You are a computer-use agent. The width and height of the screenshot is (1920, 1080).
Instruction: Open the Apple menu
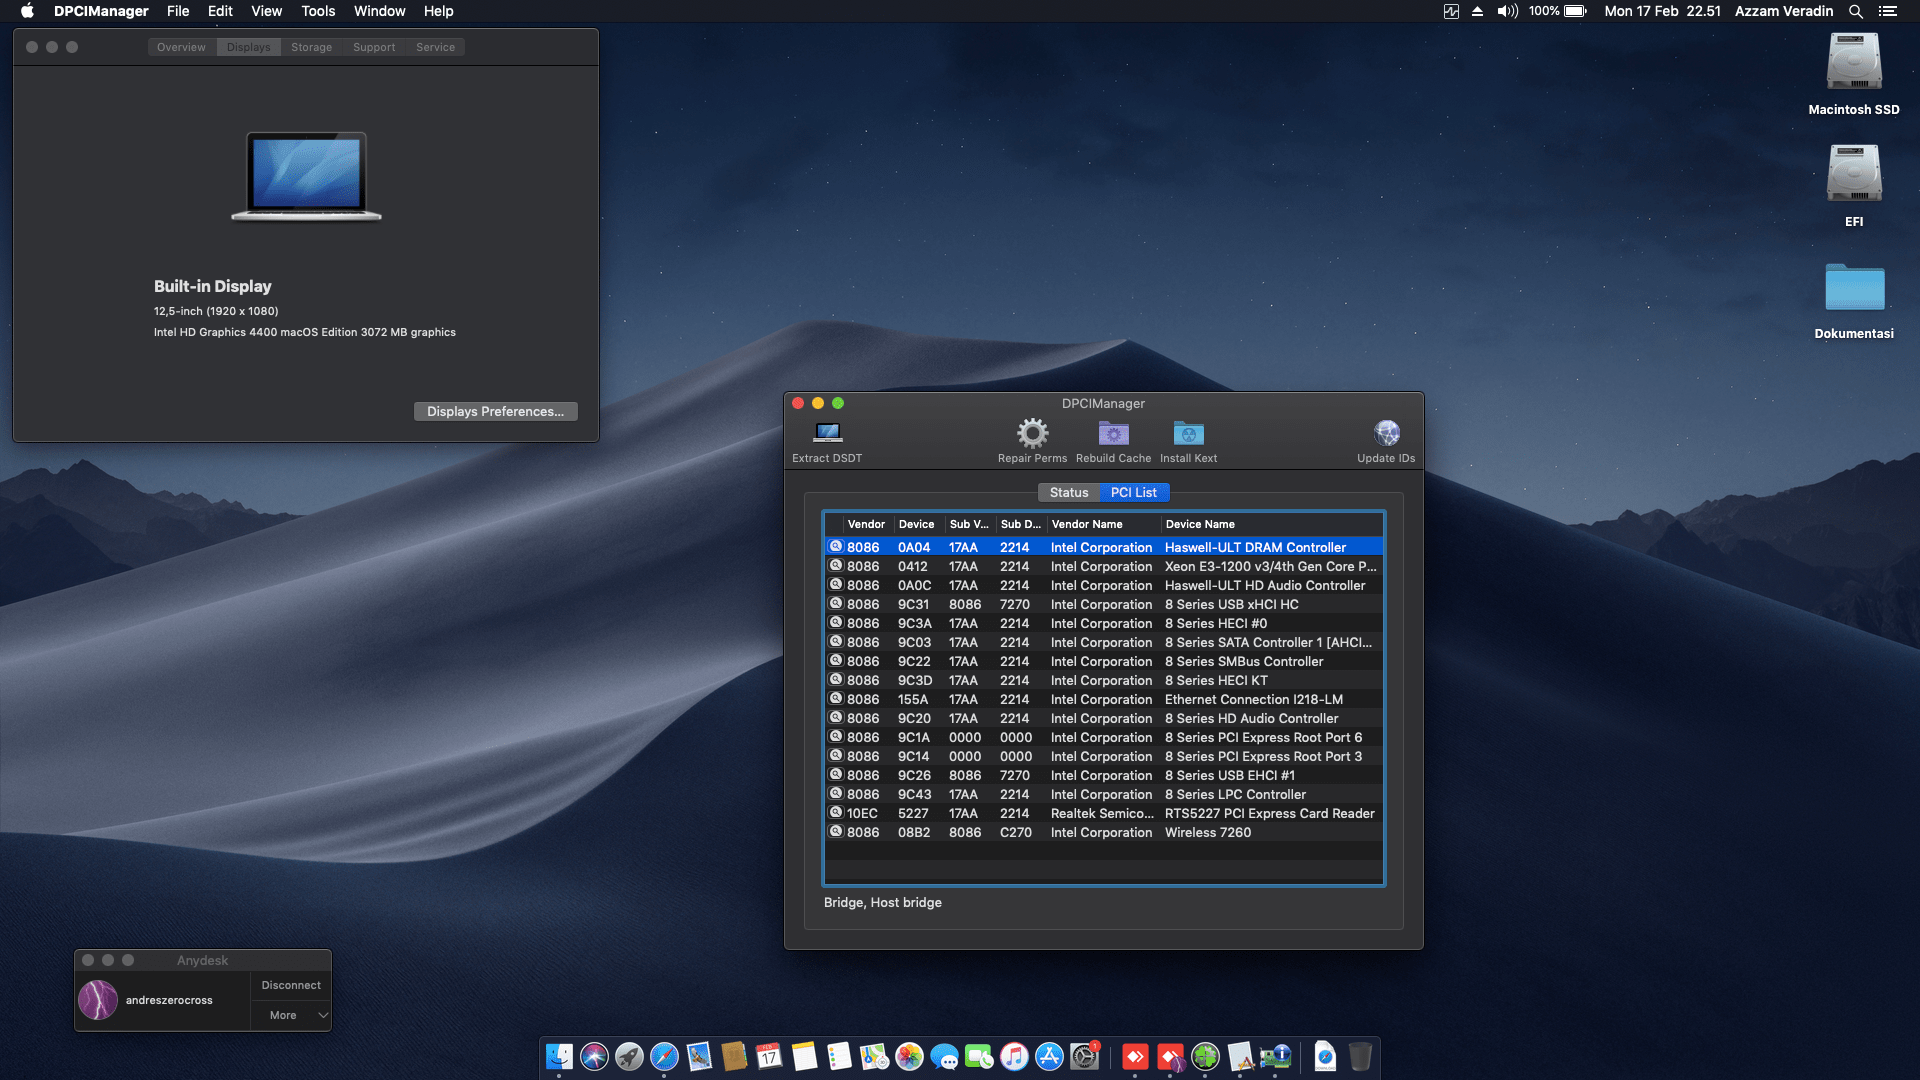click(27, 11)
